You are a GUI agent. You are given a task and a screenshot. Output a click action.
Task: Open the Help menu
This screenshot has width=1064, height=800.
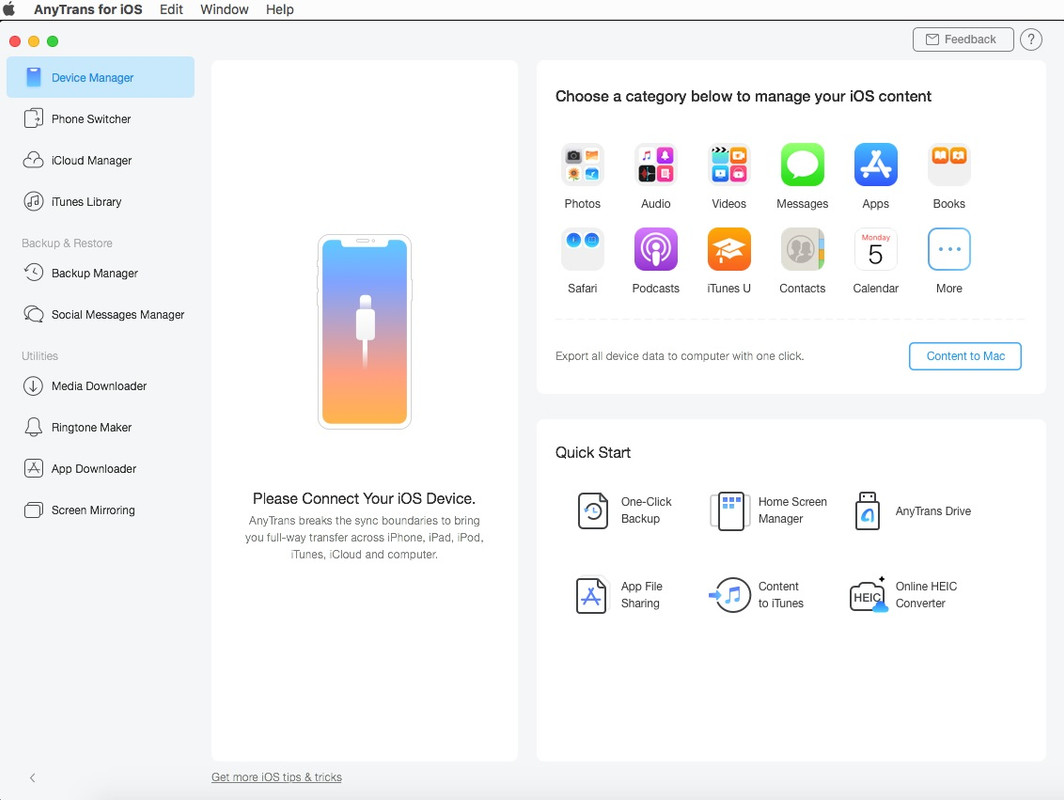(x=280, y=9)
